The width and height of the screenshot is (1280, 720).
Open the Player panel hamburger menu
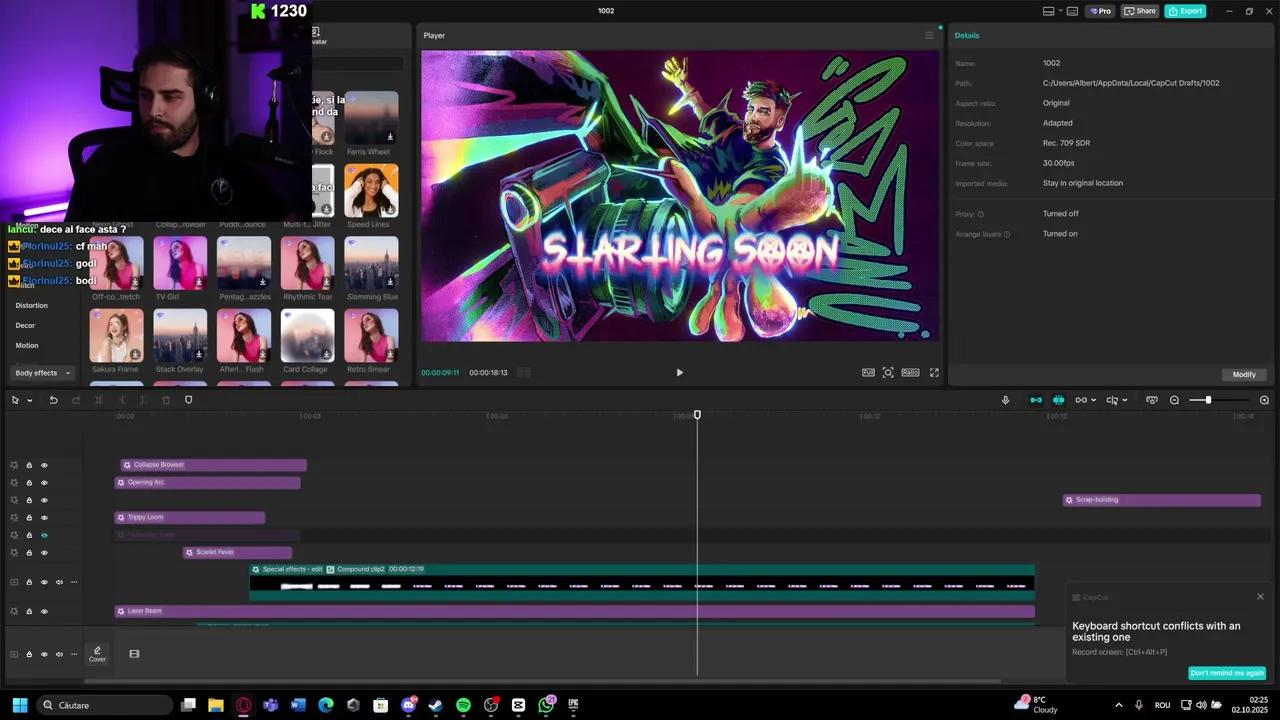pos(928,36)
